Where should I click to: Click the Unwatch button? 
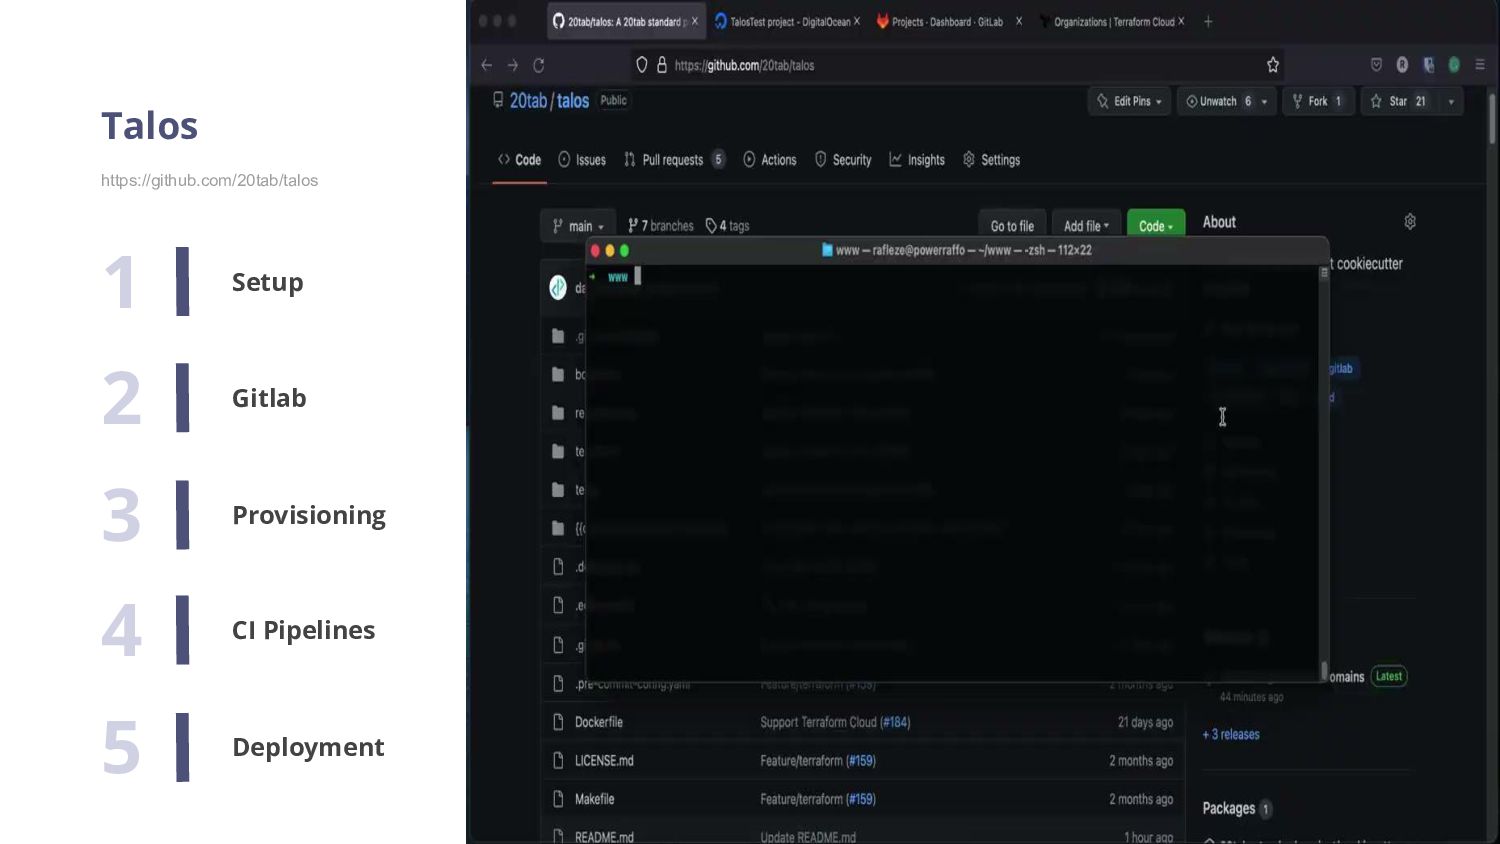[1219, 101]
